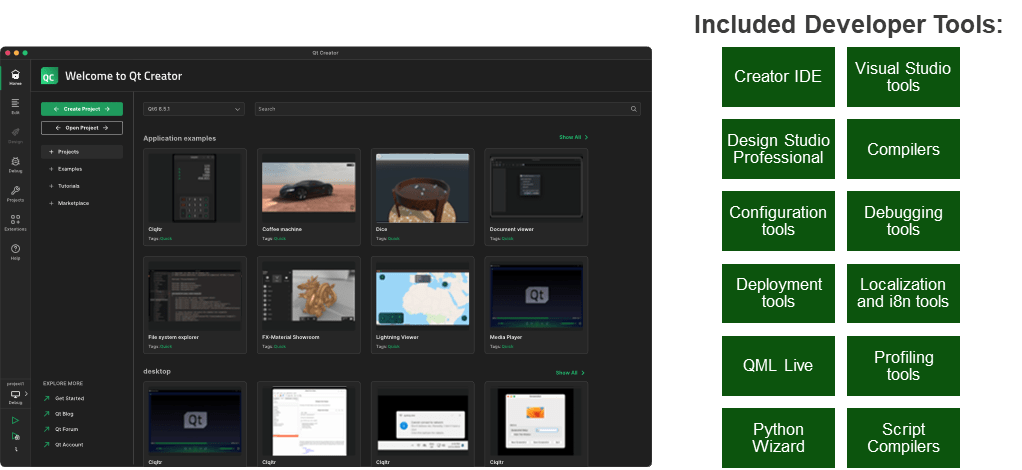
Task: Open the Projects wrench icon
Action: coord(15,192)
